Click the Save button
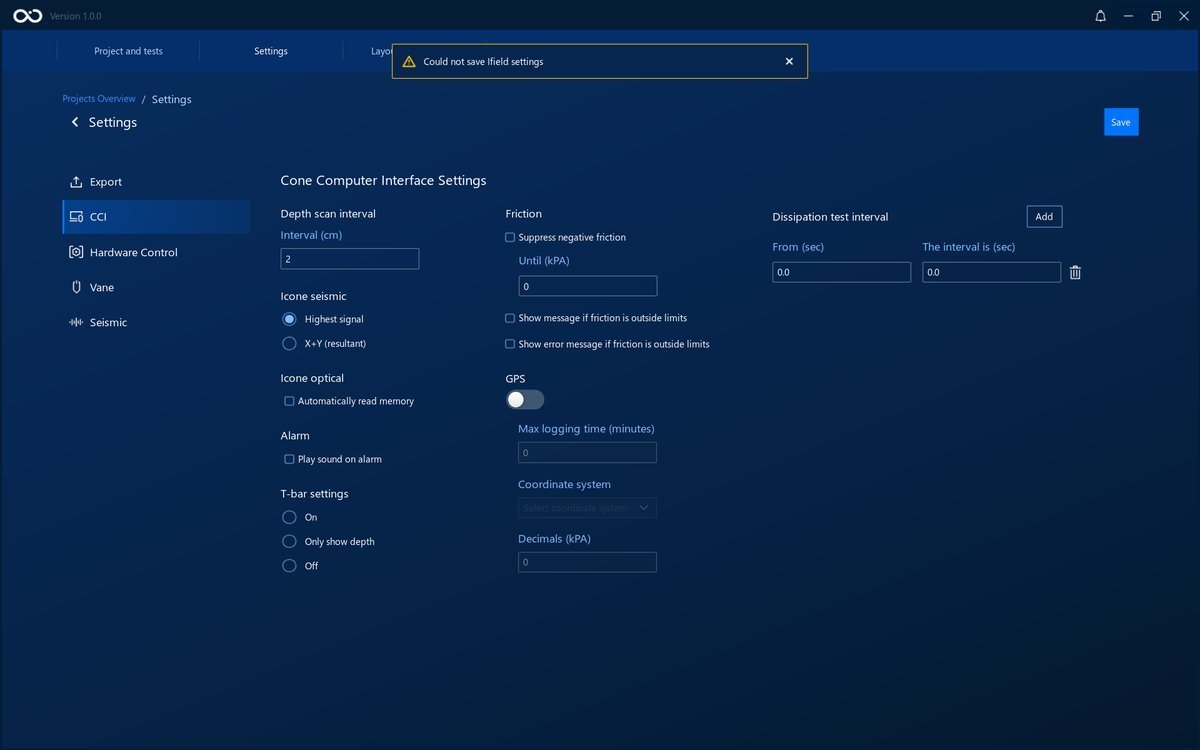Image resolution: width=1200 pixels, height=750 pixels. tap(1121, 122)
